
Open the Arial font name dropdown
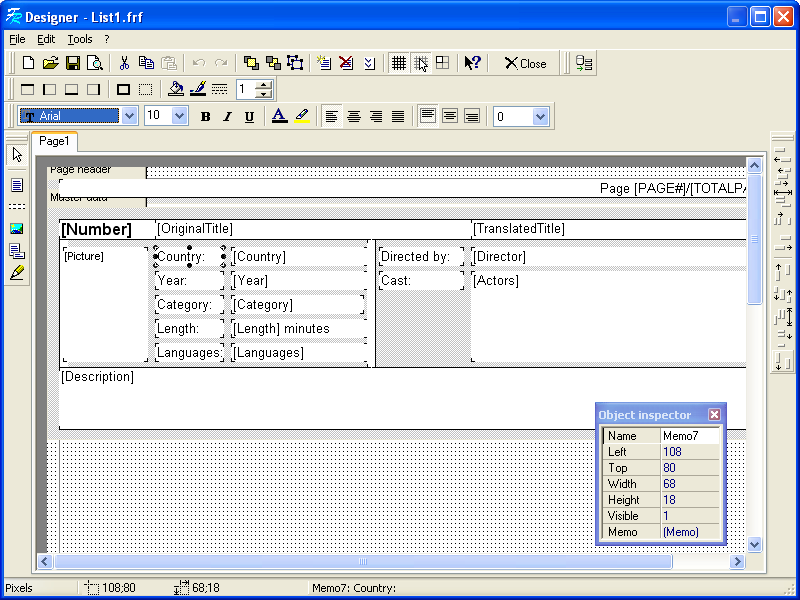click(129, 116)
